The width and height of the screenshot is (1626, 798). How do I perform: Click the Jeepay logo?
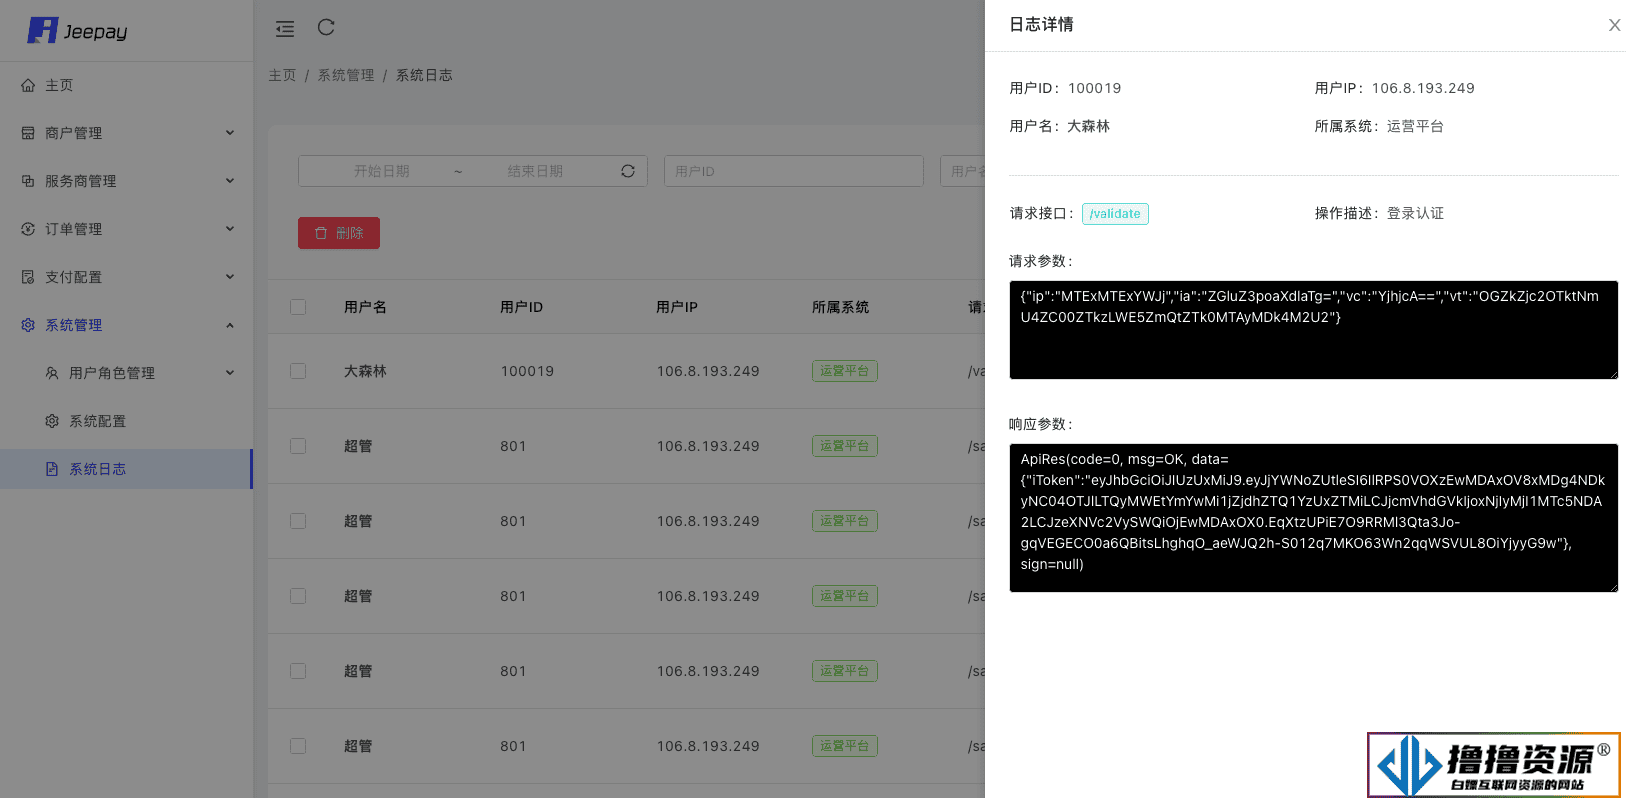pyautogui.click(x=77, y=31)
